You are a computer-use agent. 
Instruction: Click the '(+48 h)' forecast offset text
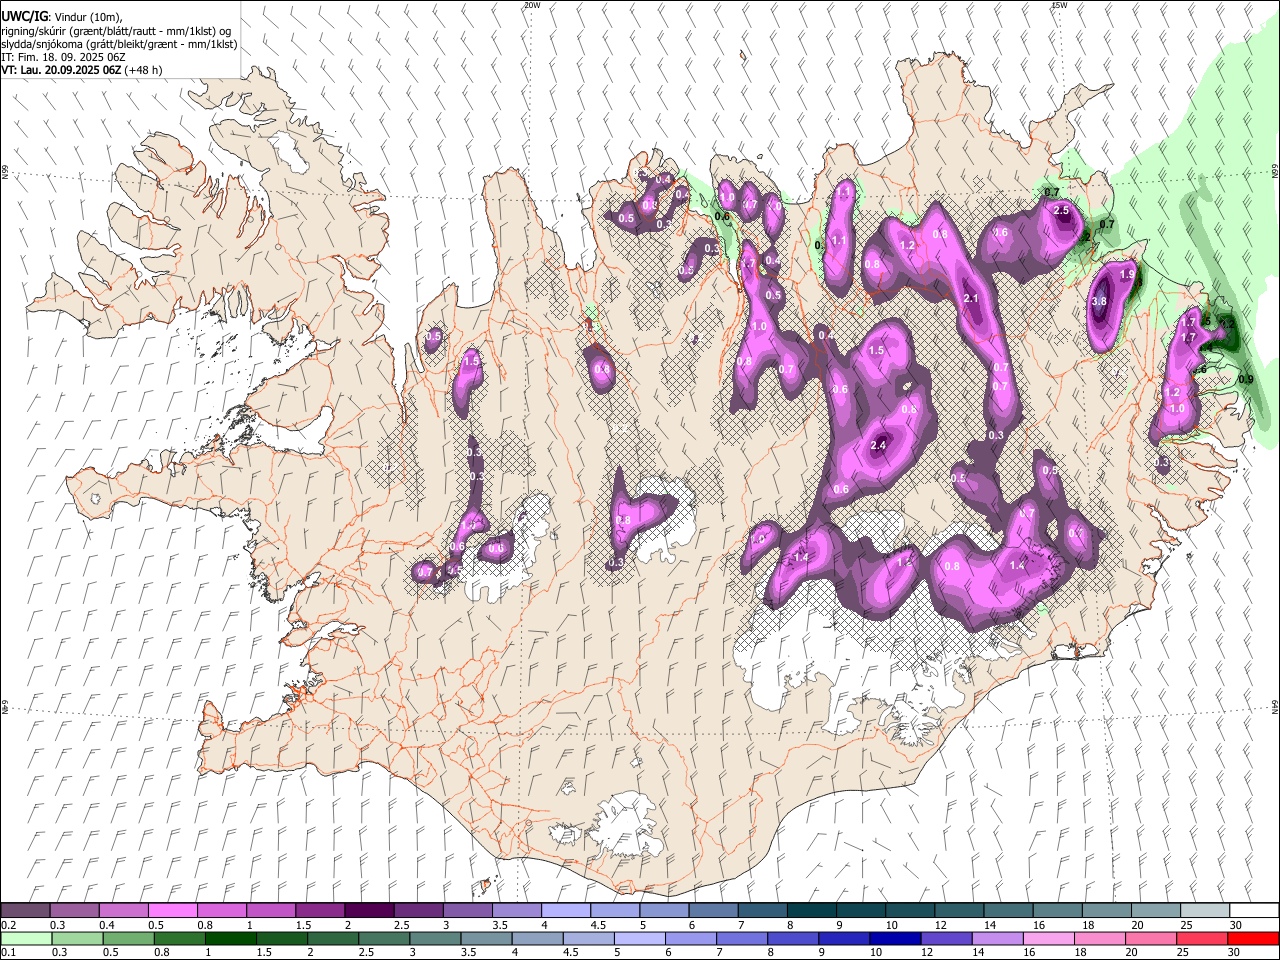click(143, 70)
